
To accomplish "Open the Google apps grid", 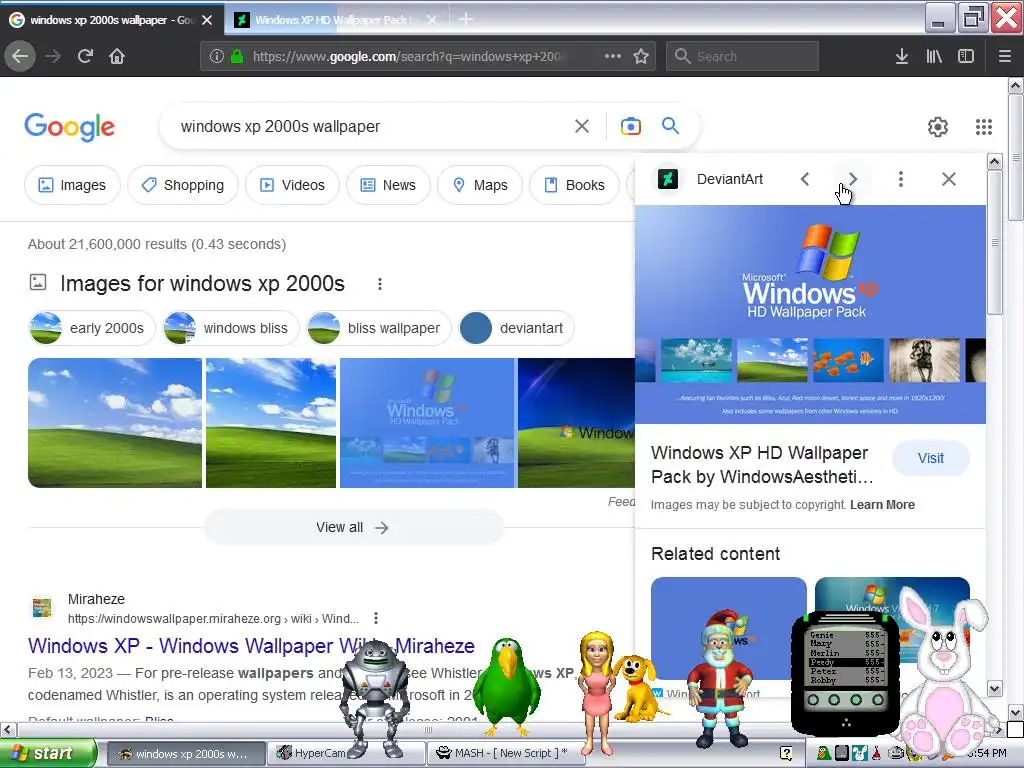I will 984,127.
